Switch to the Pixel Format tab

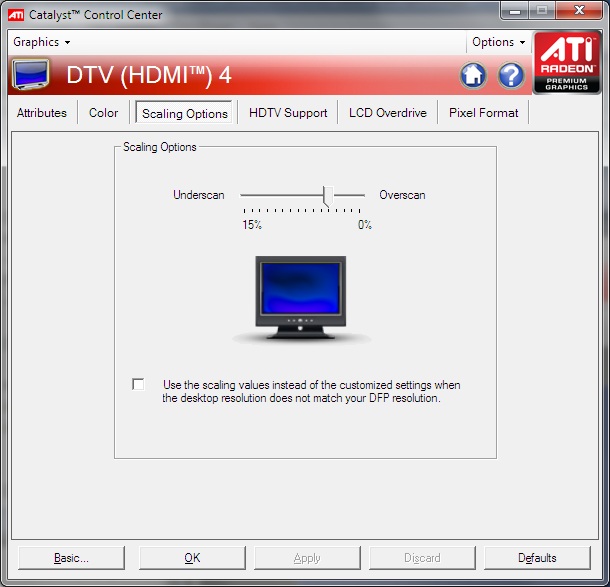coord(483,113)
